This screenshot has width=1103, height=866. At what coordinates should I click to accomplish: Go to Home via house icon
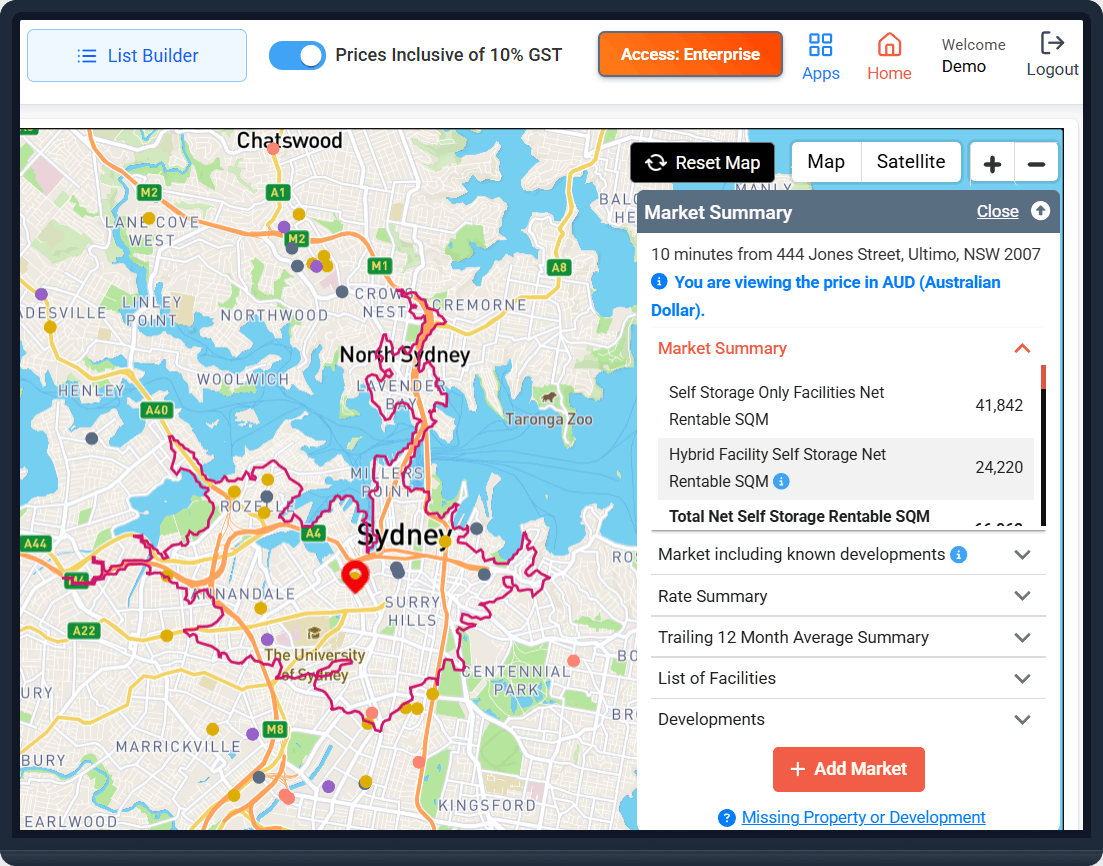coord(889,45)
